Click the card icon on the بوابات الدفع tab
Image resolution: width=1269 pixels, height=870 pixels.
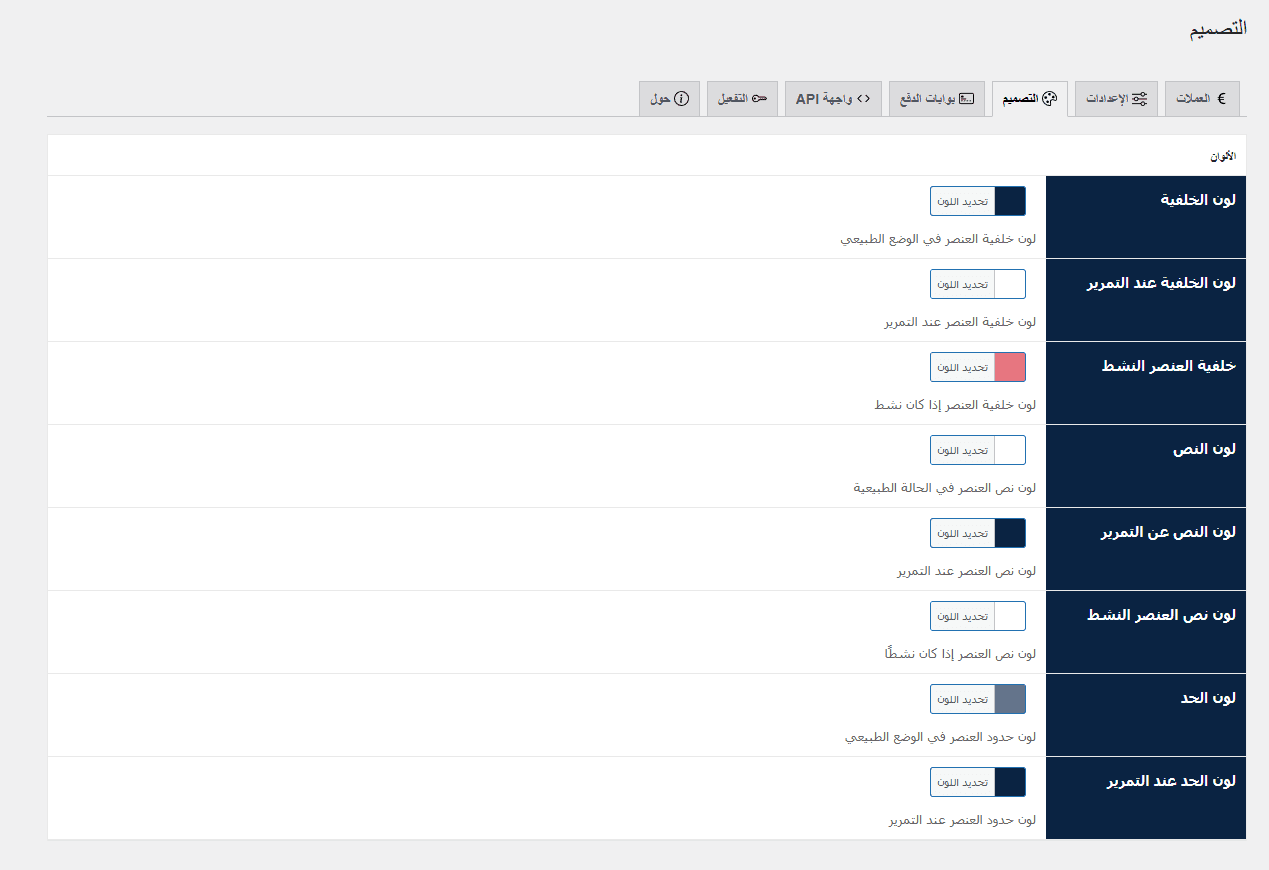pos(966,99)
